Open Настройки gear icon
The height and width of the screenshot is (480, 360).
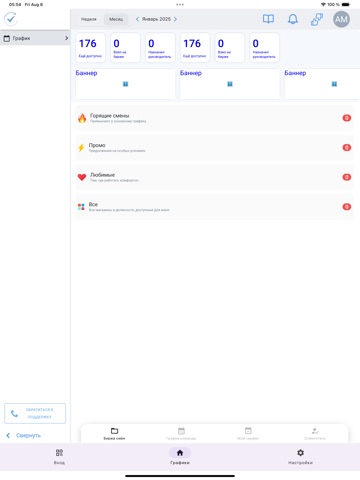pyautogui.click(x=300, y=453)
